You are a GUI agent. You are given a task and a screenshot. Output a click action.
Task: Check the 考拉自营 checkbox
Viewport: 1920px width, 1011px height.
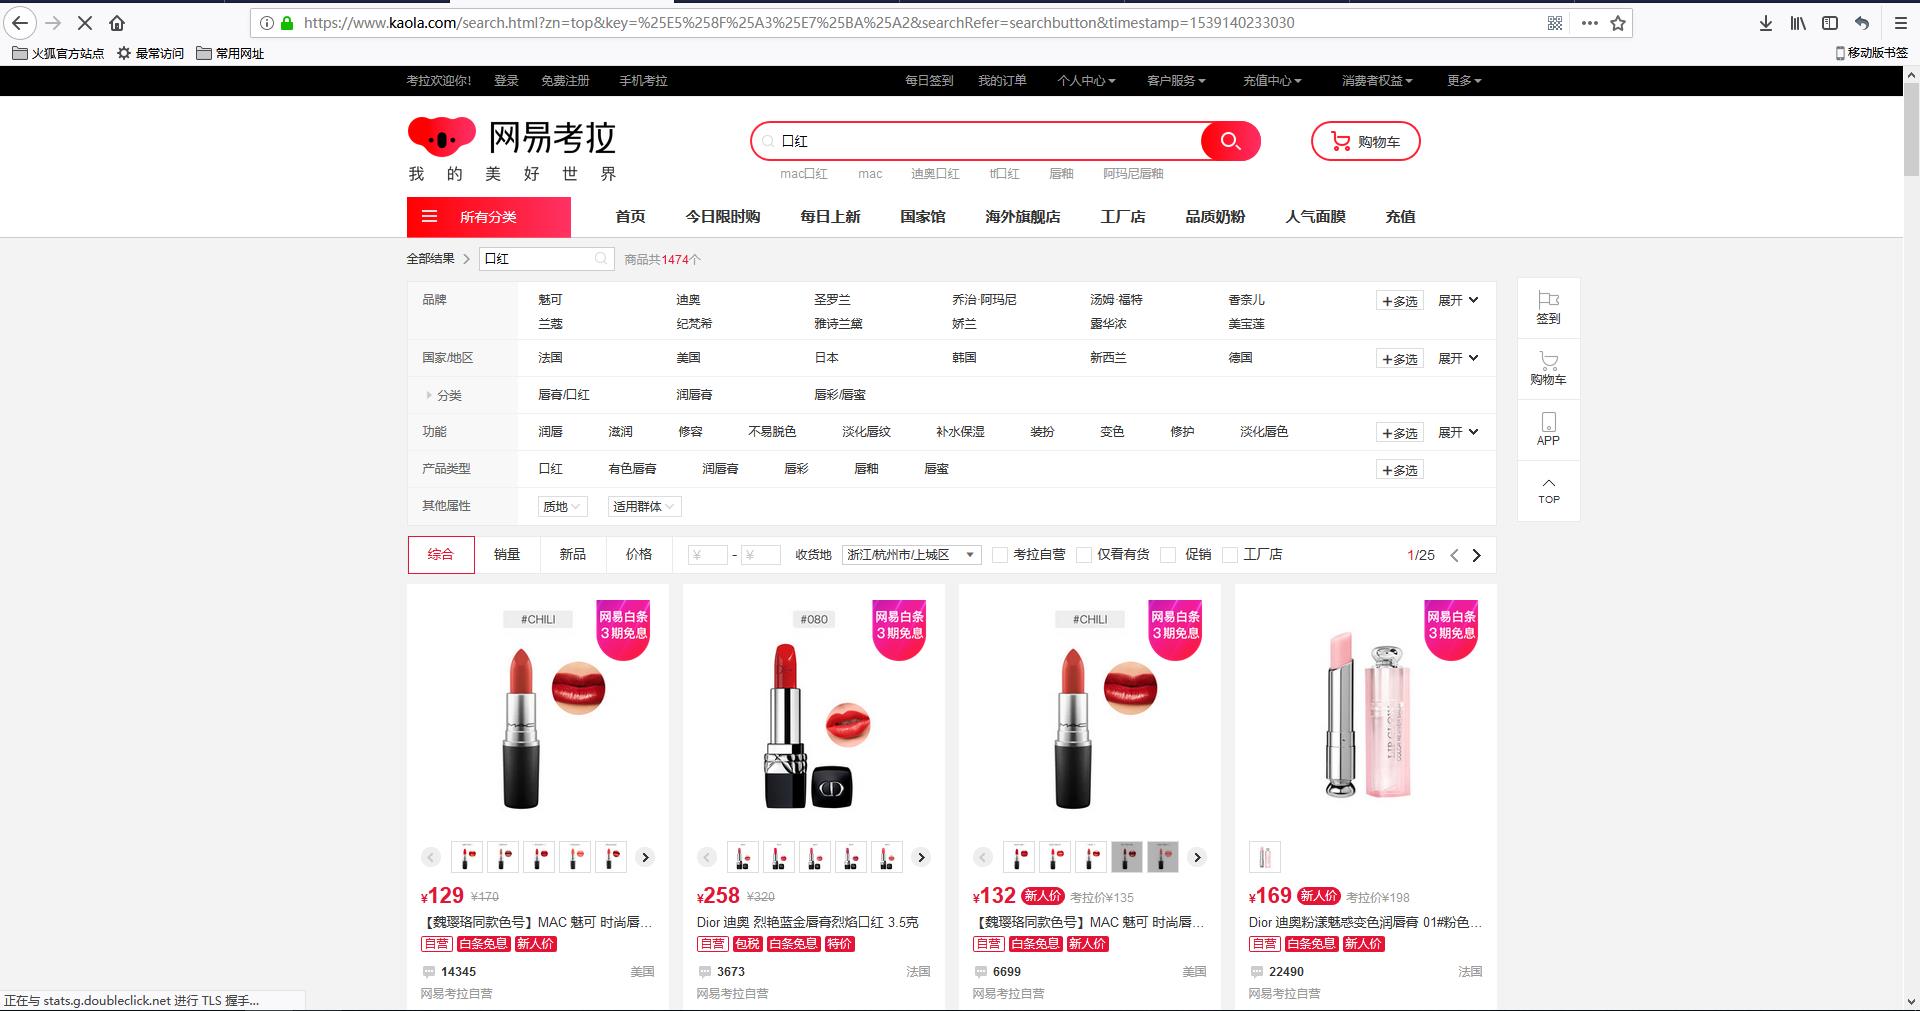(999, 555)
